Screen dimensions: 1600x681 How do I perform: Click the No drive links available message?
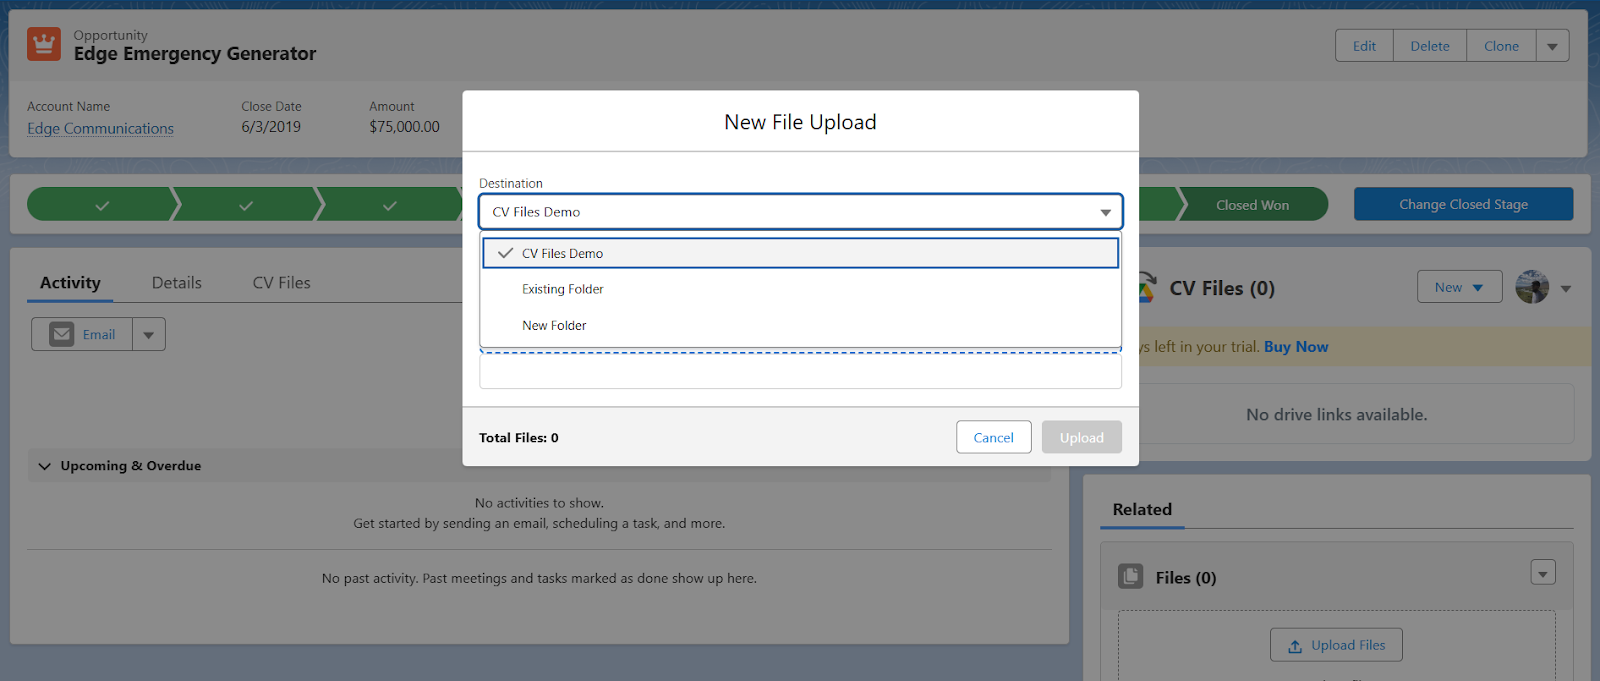[1336, 414]
